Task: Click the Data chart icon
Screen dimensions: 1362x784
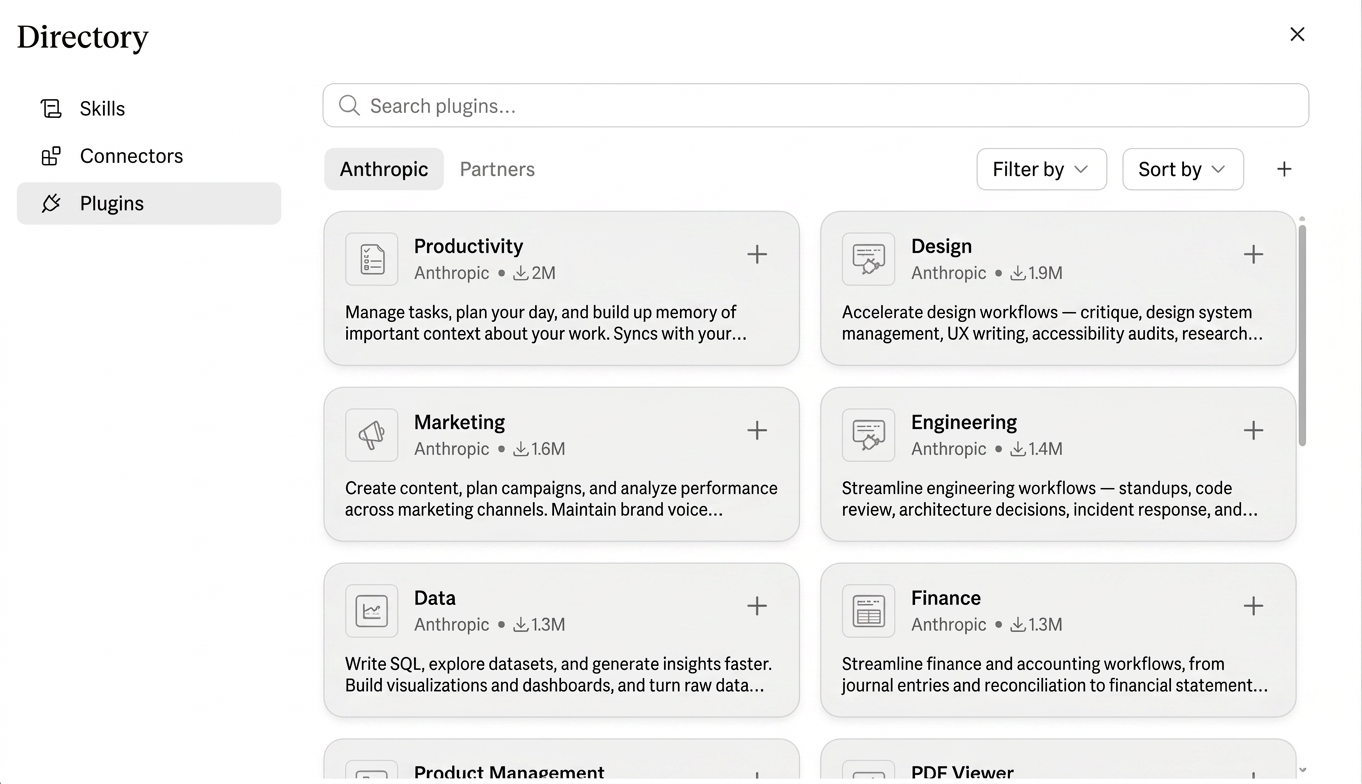Action: pos(372,611)
